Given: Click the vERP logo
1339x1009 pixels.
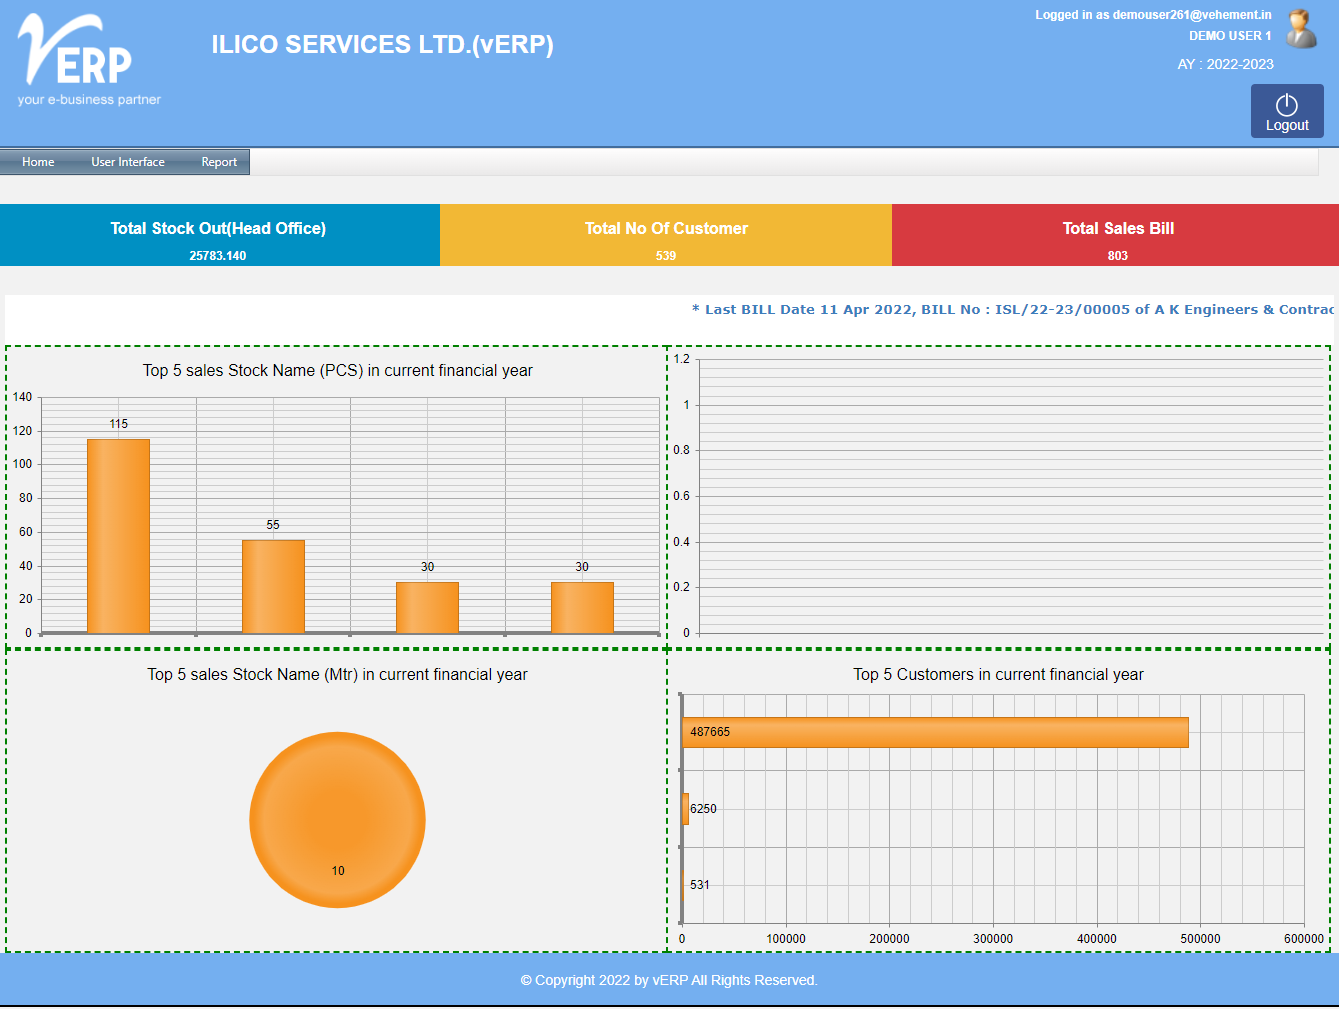Looking at the screenshot, I should click(x=88, y=60).
